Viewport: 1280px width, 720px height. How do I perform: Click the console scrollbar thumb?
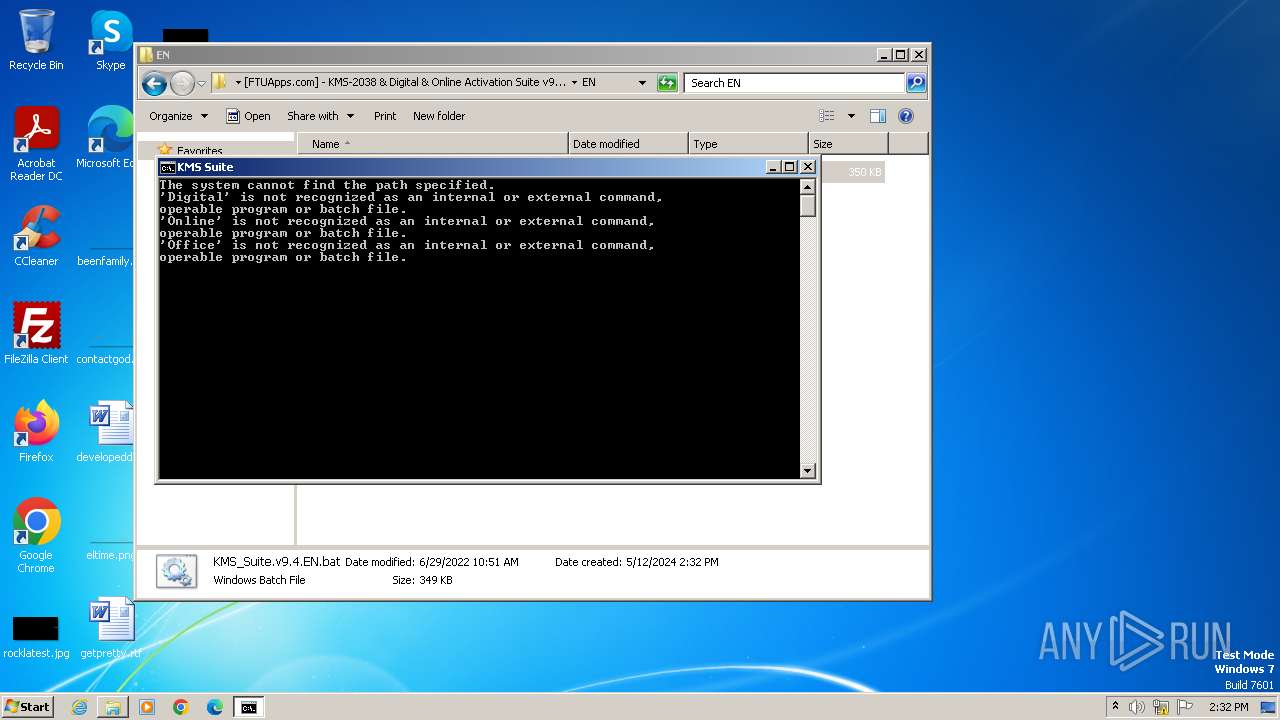pos(808,206)
